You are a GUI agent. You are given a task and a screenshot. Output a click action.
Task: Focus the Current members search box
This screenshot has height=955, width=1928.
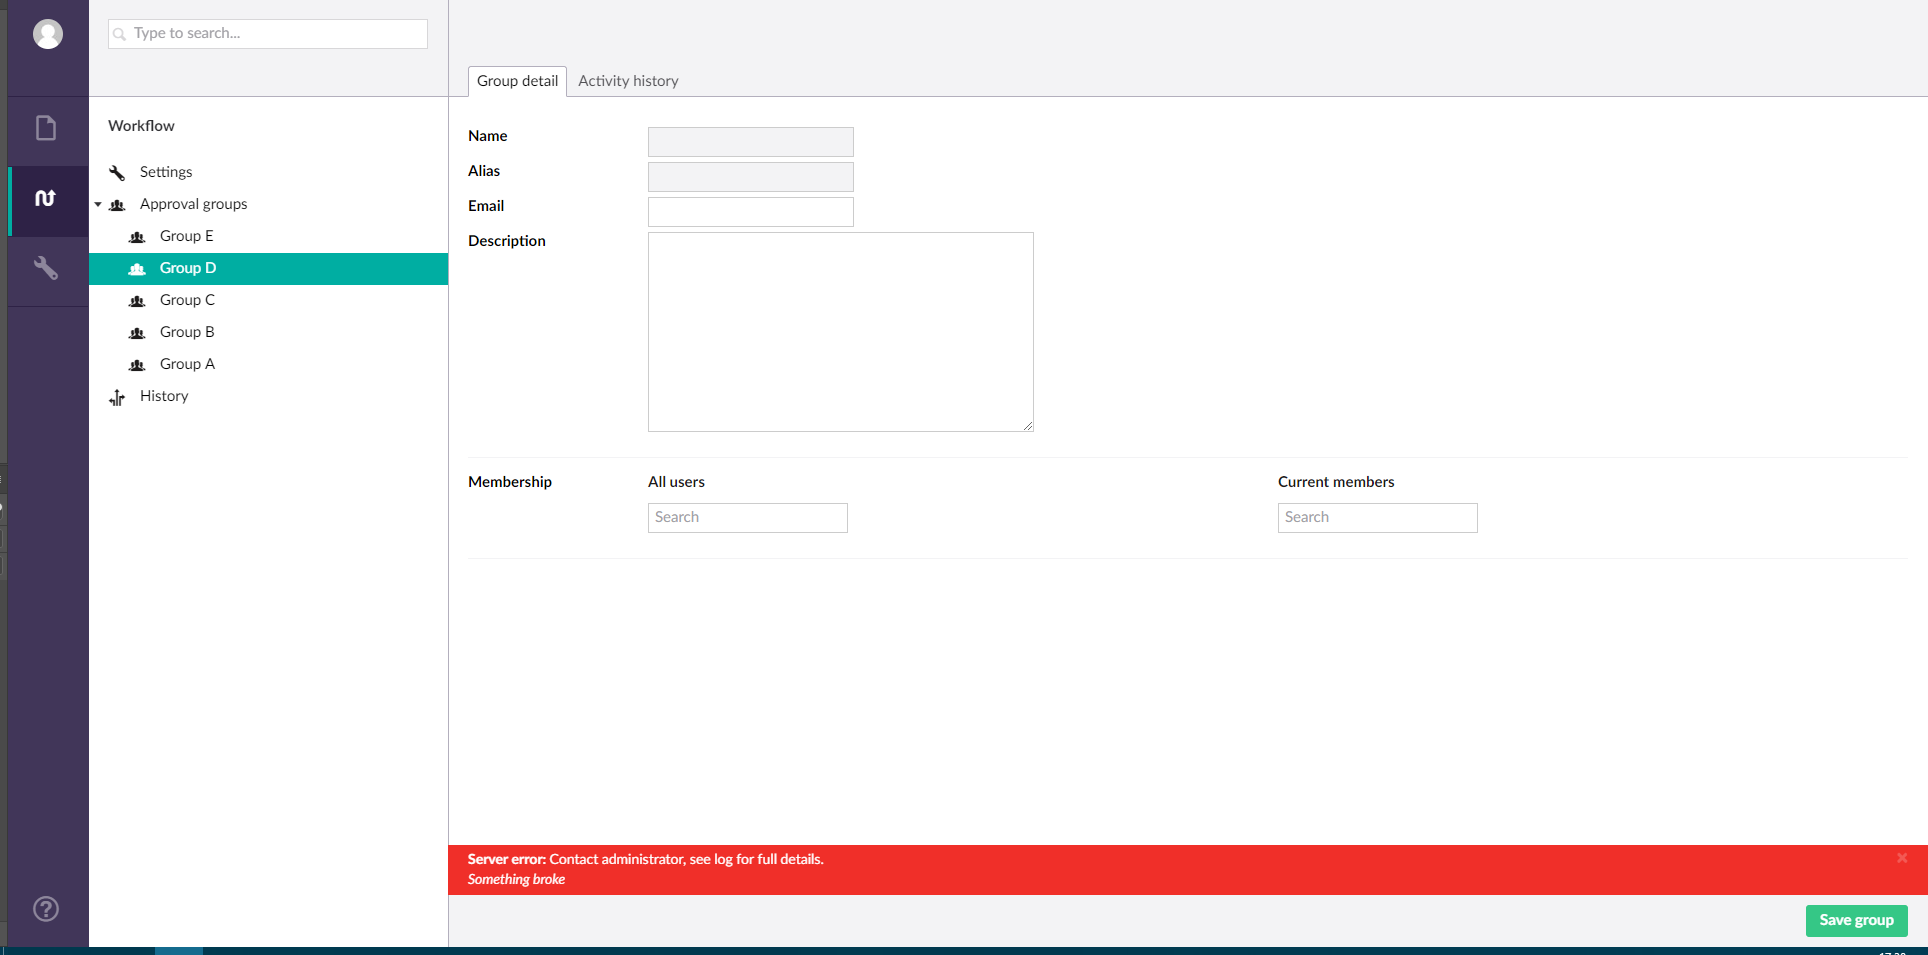pos(1378,518)
